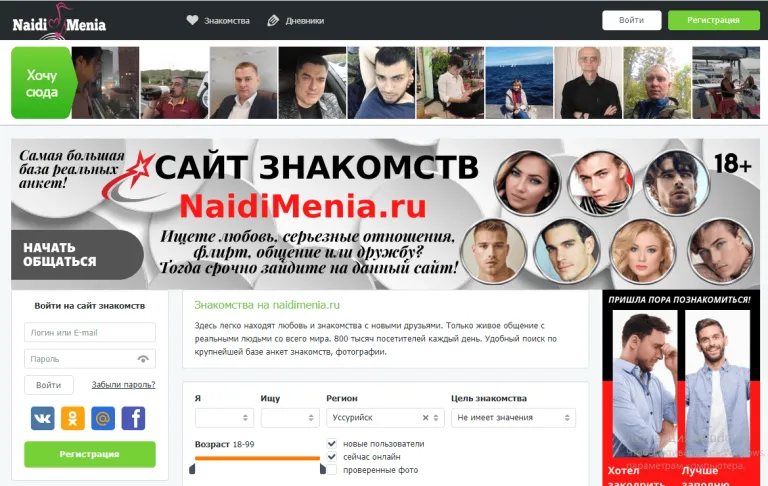Clear the Уссурийск region with the x icon

[425, 418]
